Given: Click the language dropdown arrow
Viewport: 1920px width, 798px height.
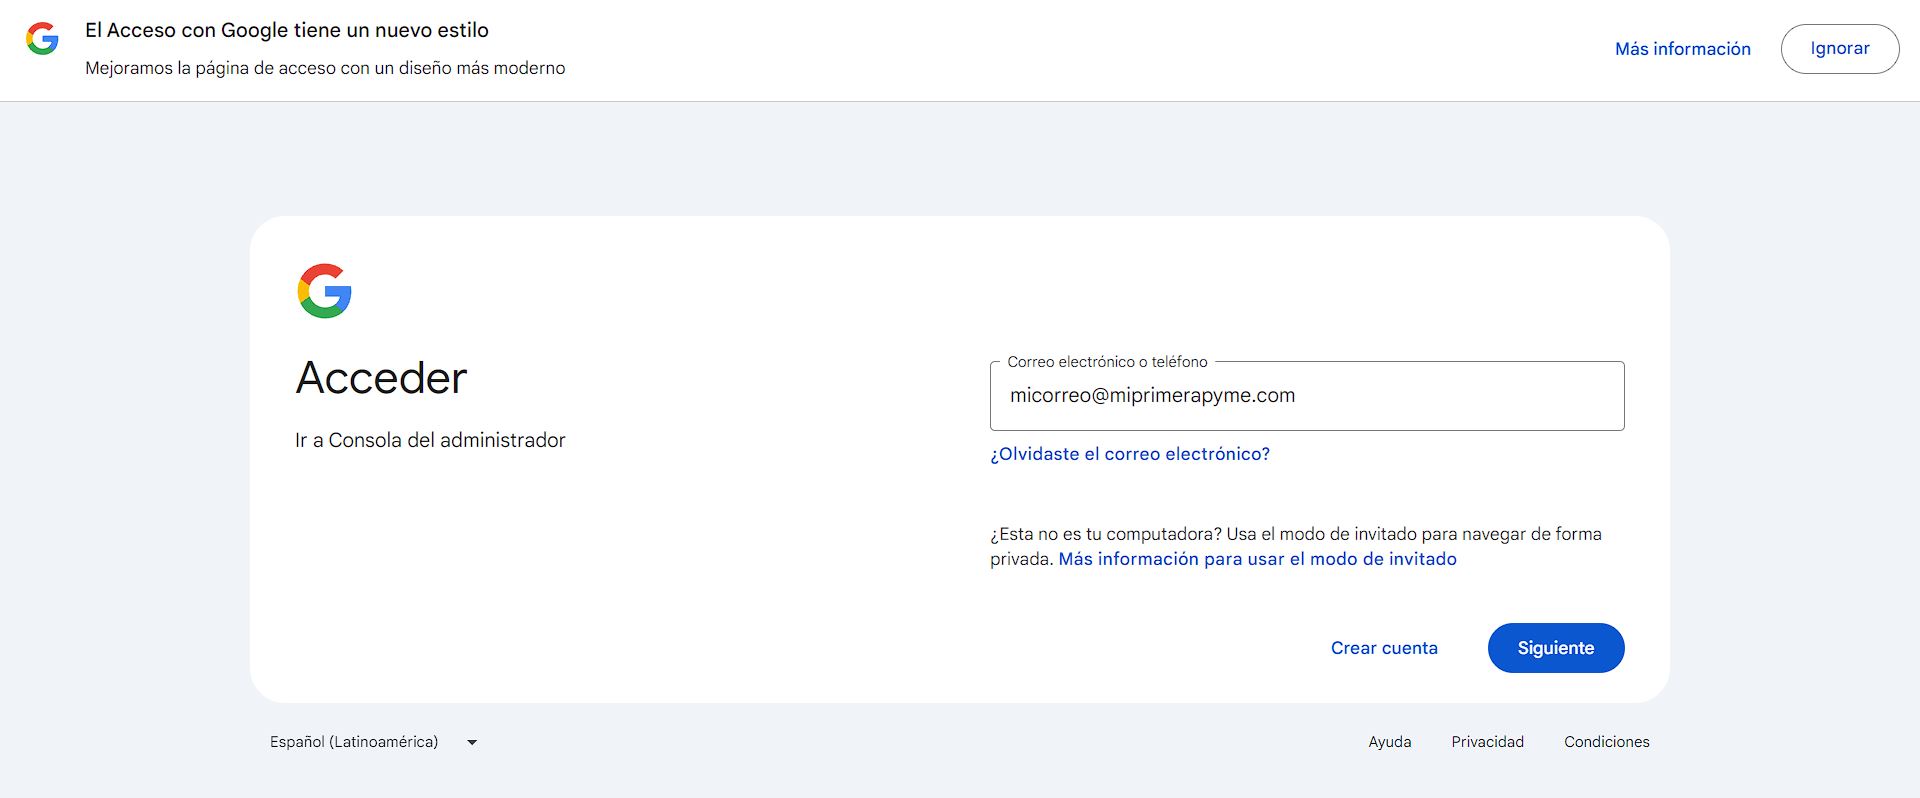Looking at the screenshot, I should pyautogui.click(x=472, y=742).
